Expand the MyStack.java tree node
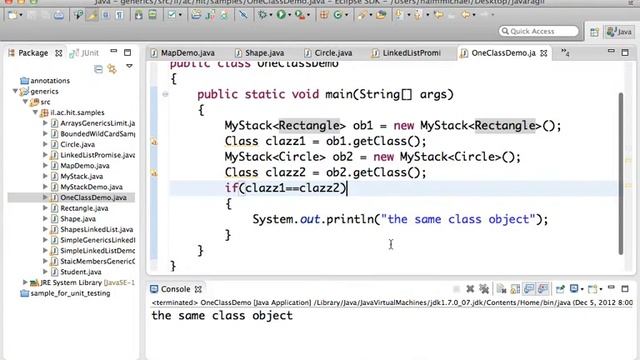 click(x=45, y=176)
